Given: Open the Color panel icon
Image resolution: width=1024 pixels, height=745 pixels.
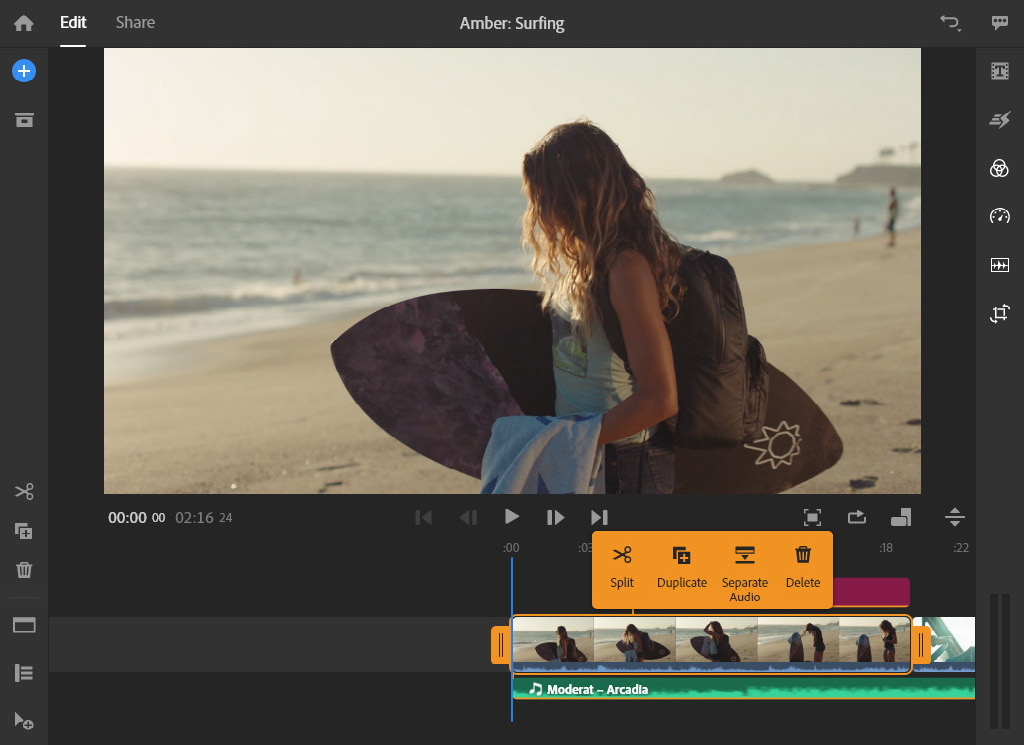Looking at the screenshot, I should pos(999,168).
